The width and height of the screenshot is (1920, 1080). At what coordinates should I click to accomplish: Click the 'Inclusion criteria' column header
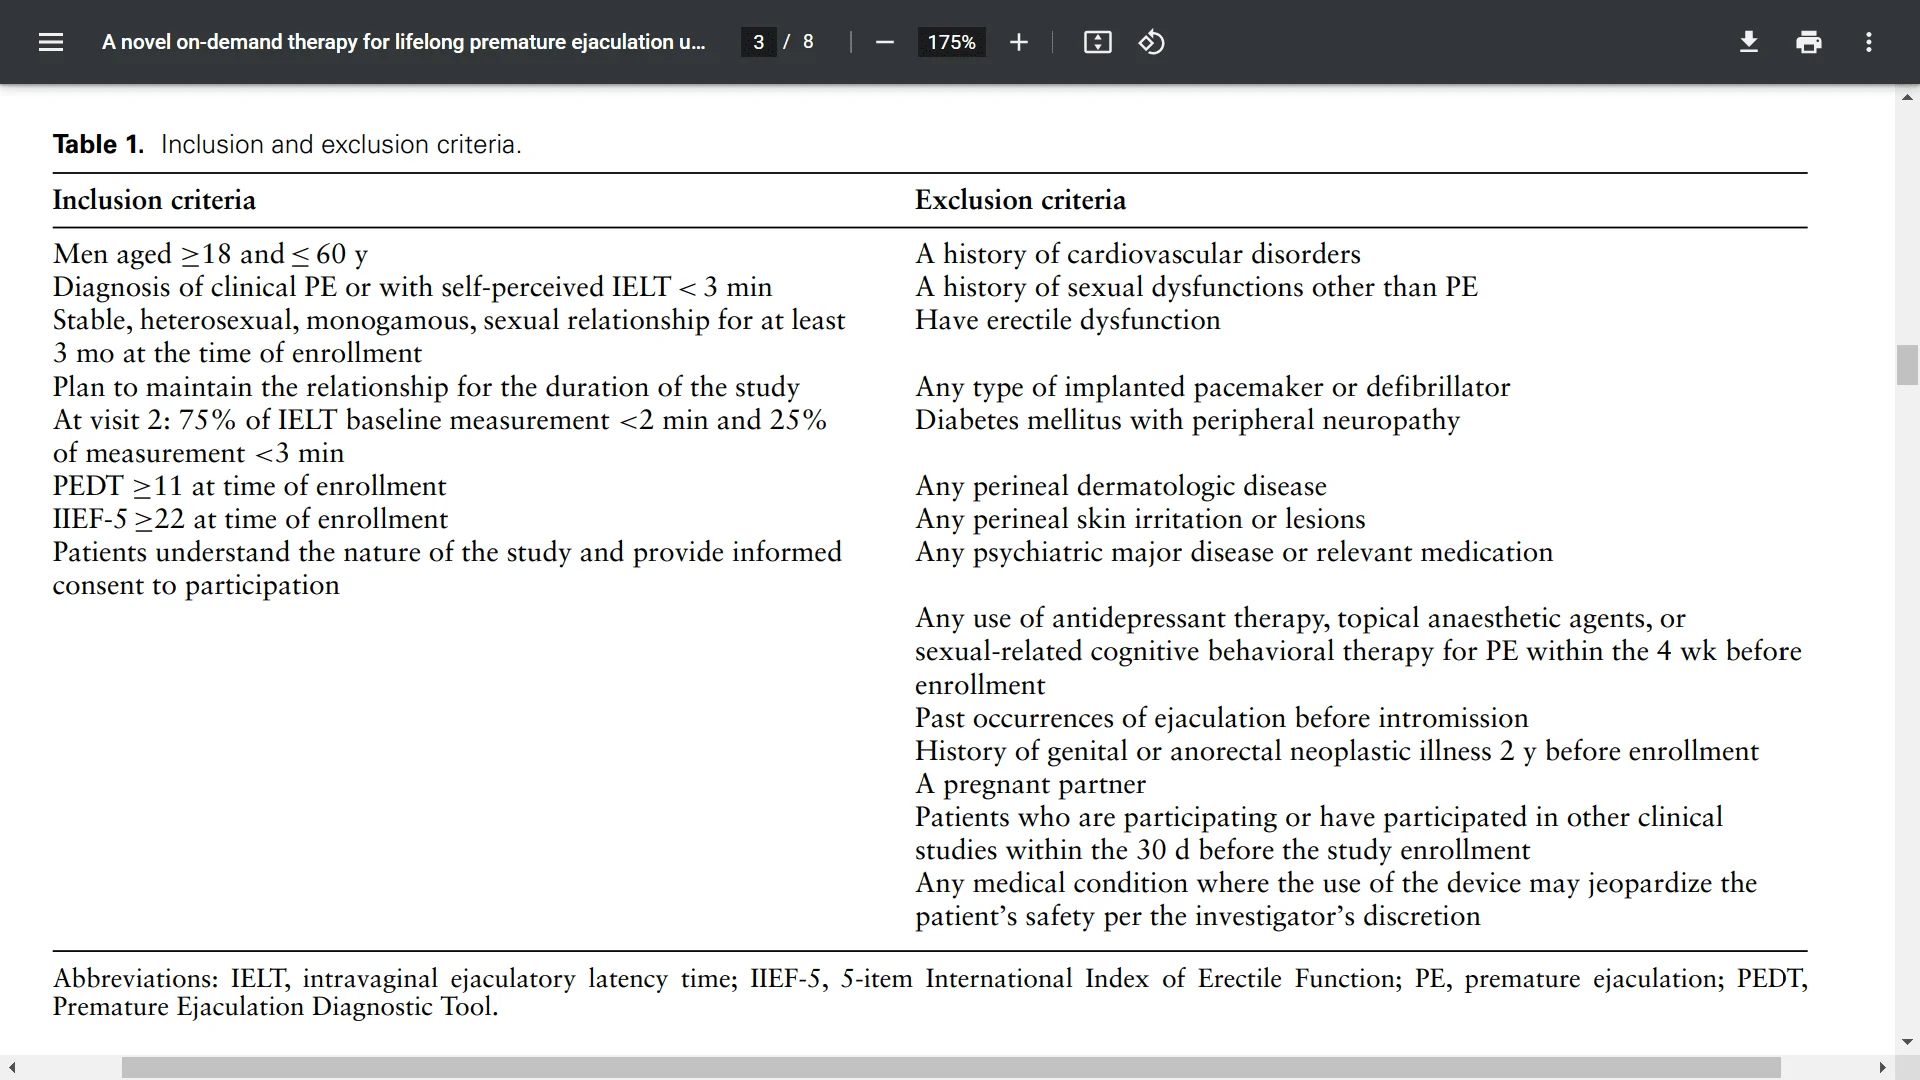154,200
